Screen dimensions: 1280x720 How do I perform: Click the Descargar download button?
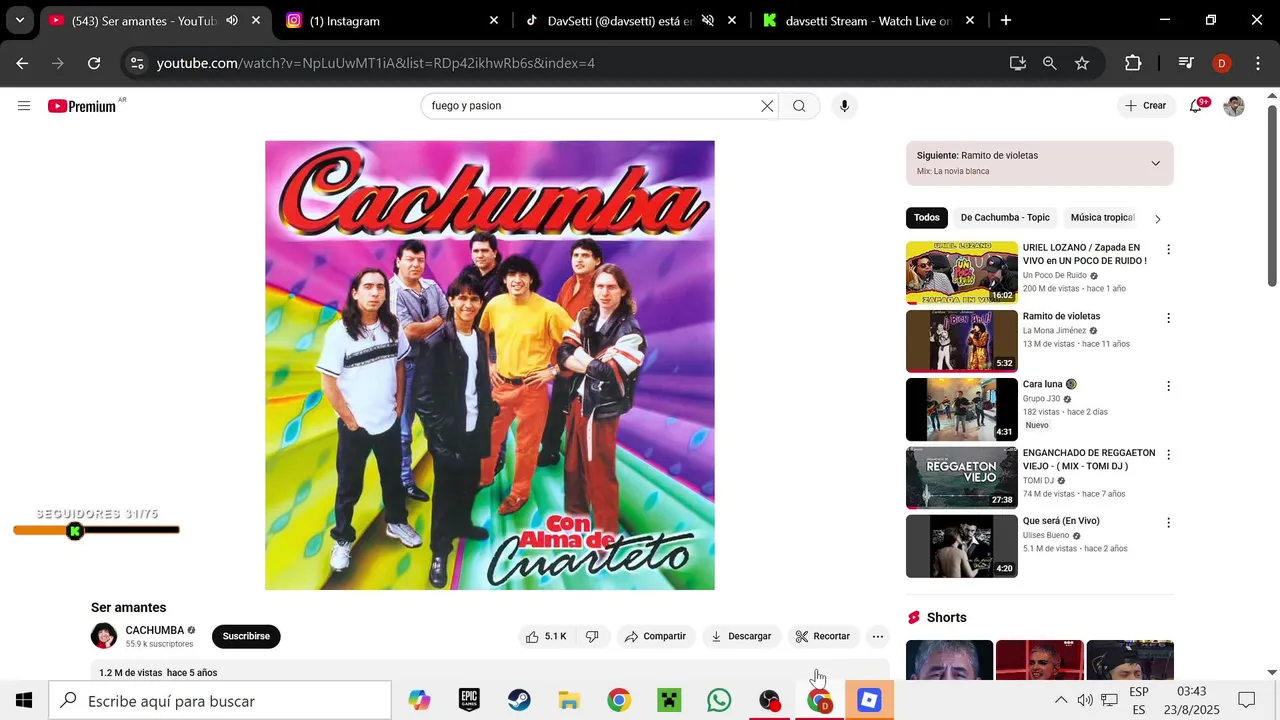point(741,636)
